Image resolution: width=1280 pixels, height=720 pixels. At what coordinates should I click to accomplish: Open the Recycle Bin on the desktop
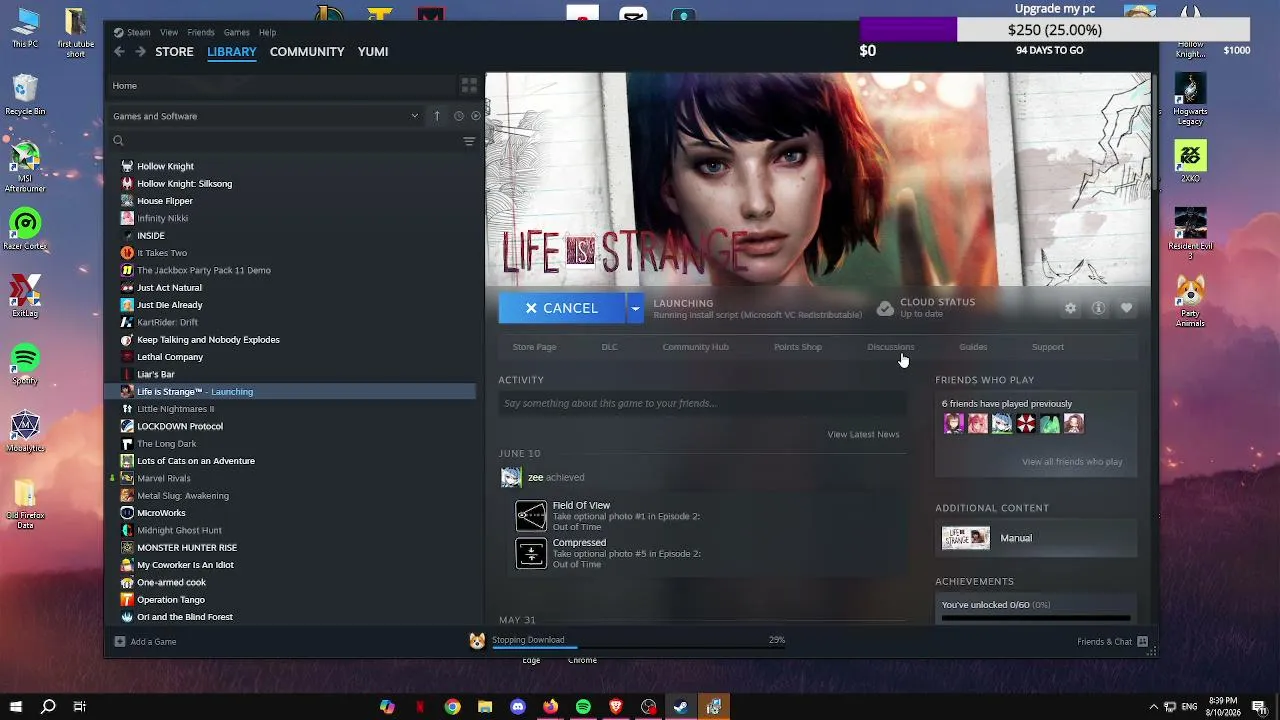pyautogui.click(x=25, y=95)
